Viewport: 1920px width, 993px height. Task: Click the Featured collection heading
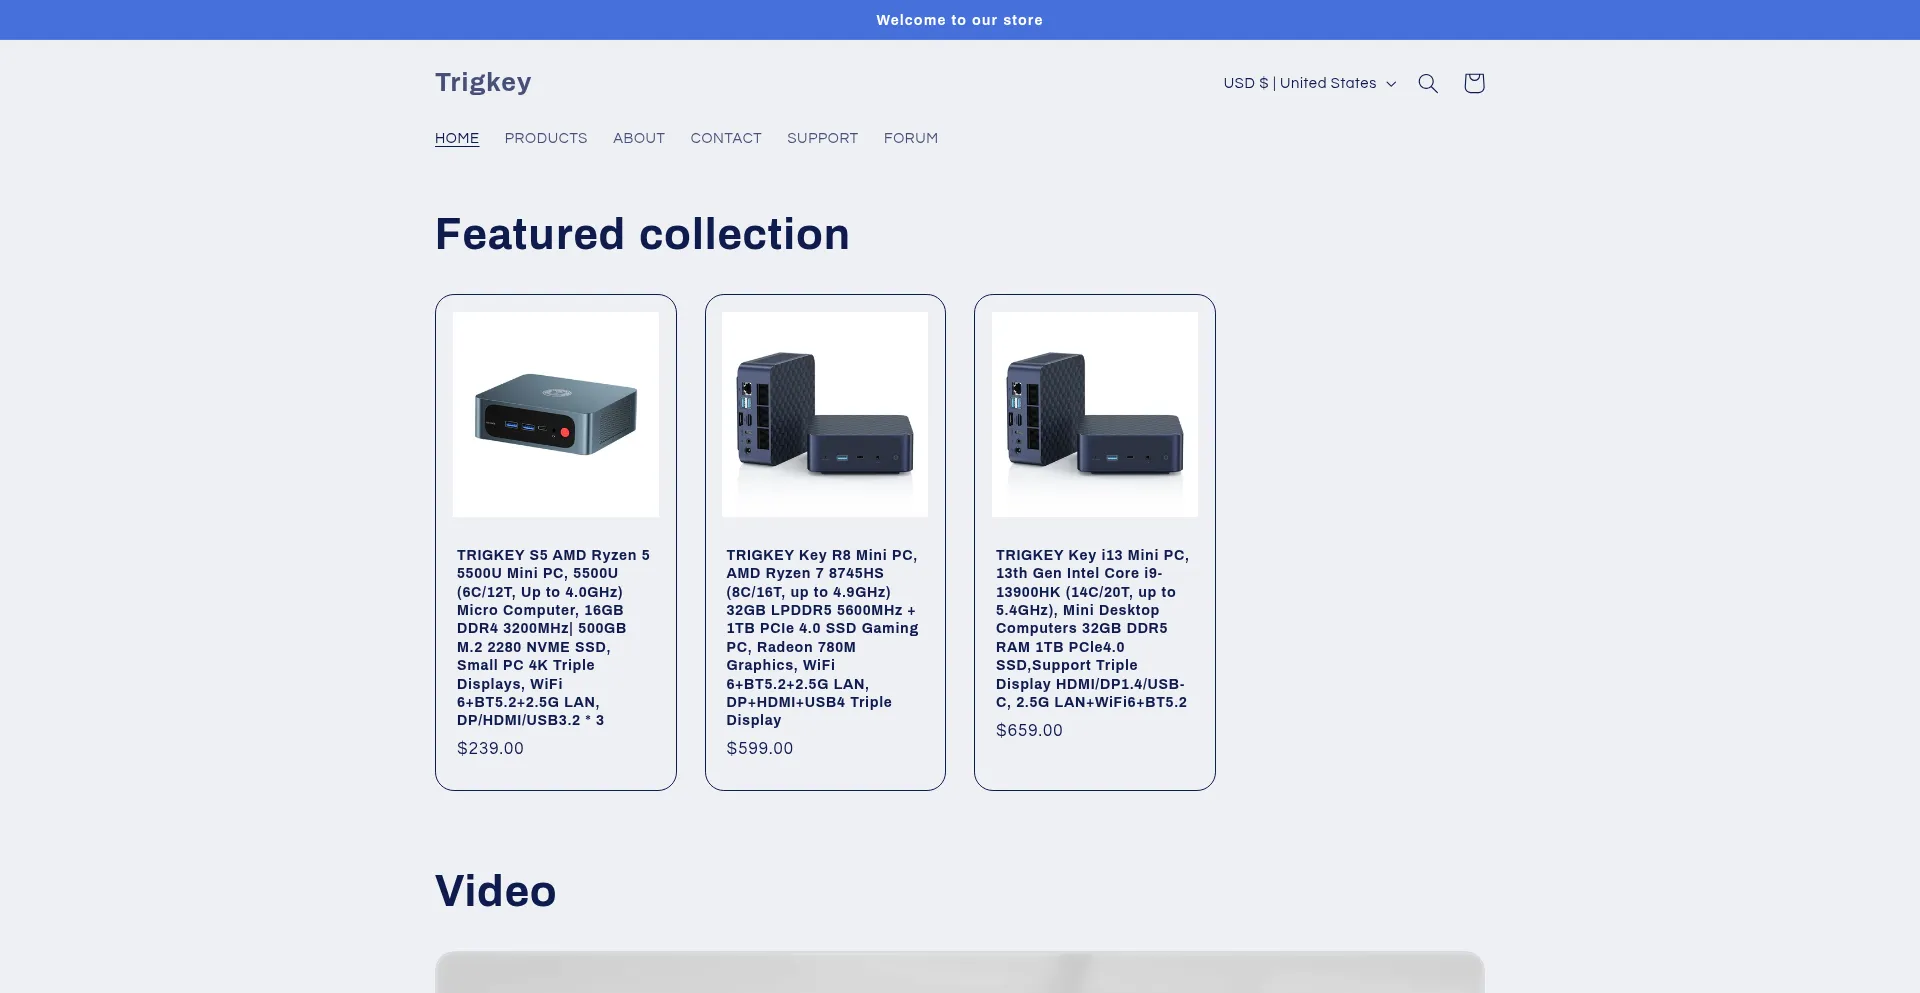click(642, 234)
